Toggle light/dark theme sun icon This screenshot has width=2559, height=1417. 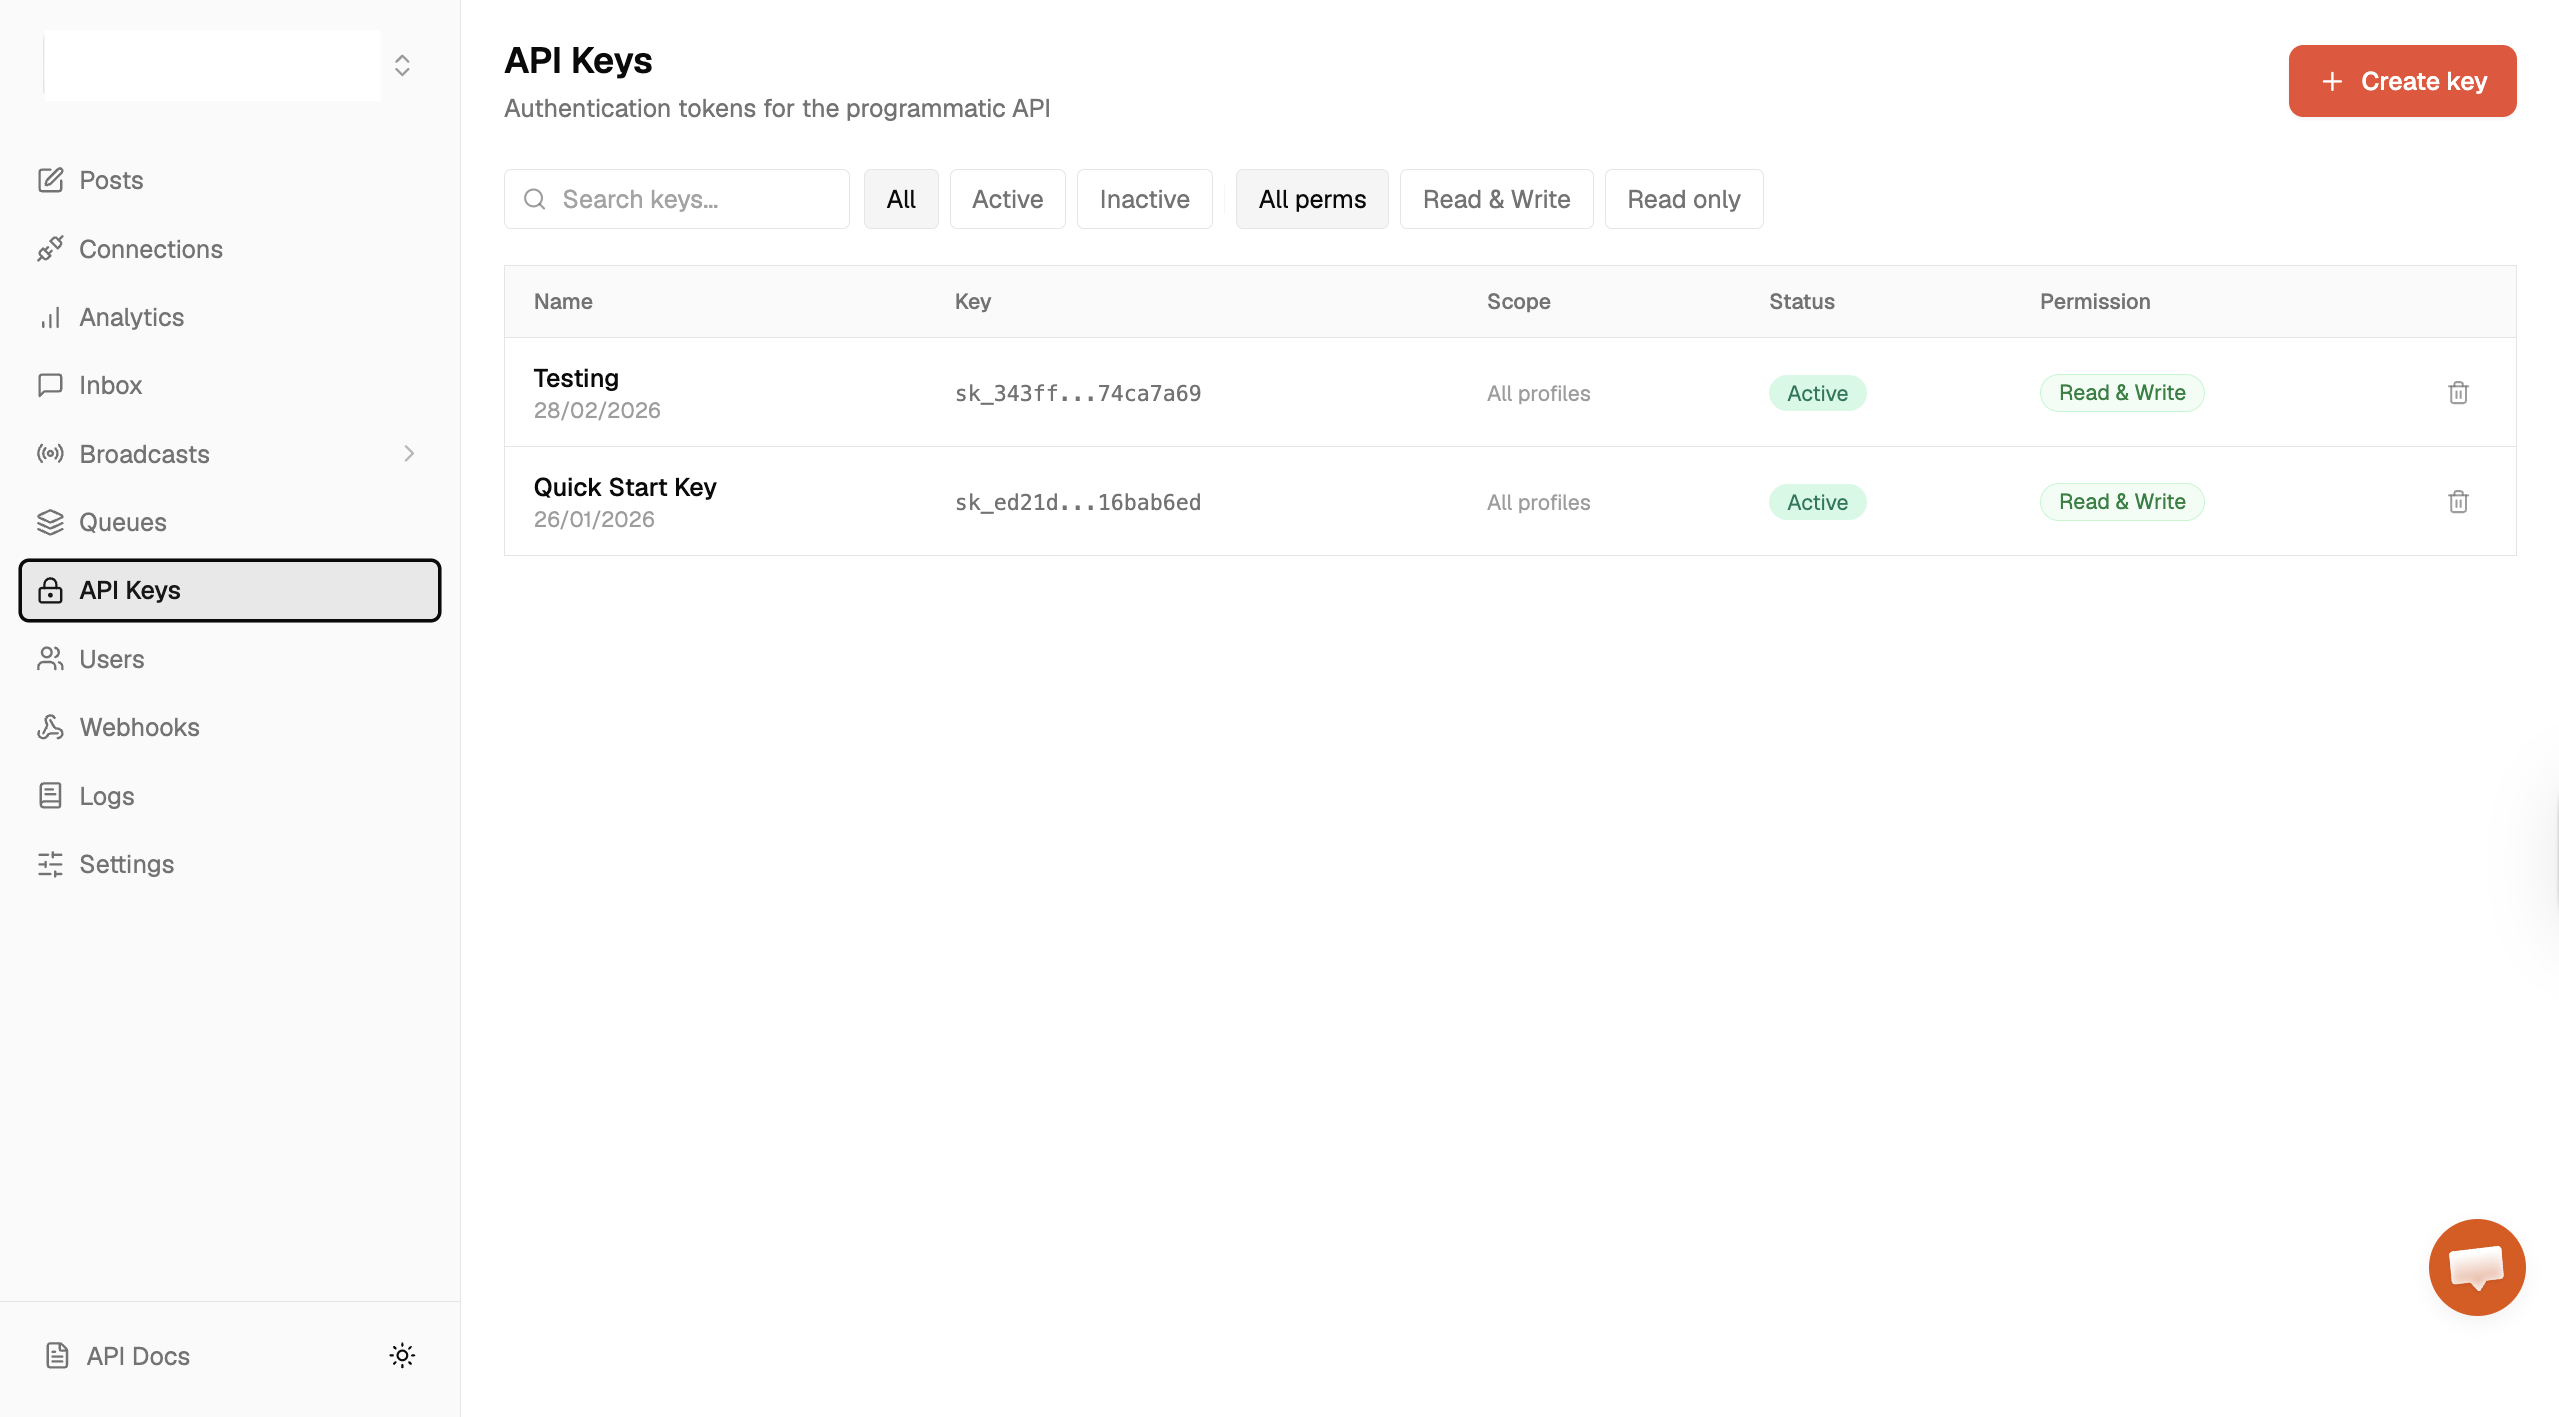[402, 1355]
